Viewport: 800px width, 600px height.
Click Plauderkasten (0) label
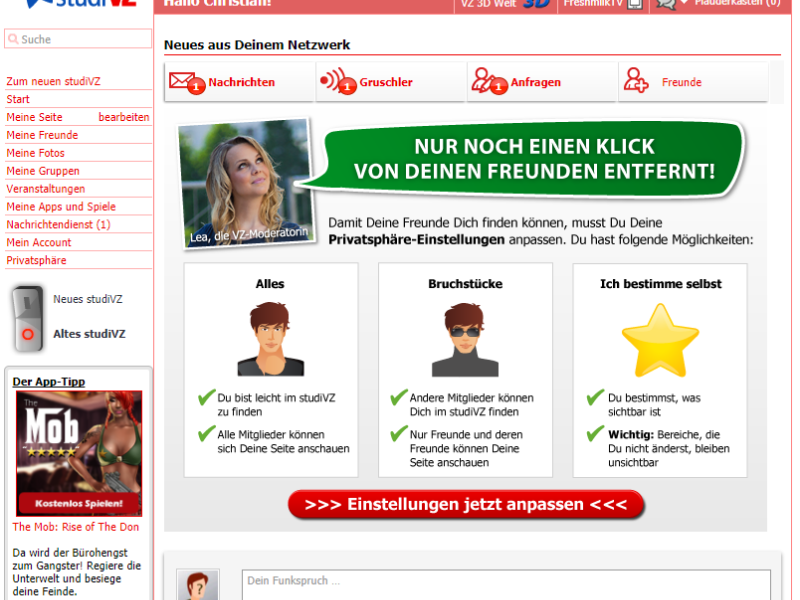[x=738, y=3]
